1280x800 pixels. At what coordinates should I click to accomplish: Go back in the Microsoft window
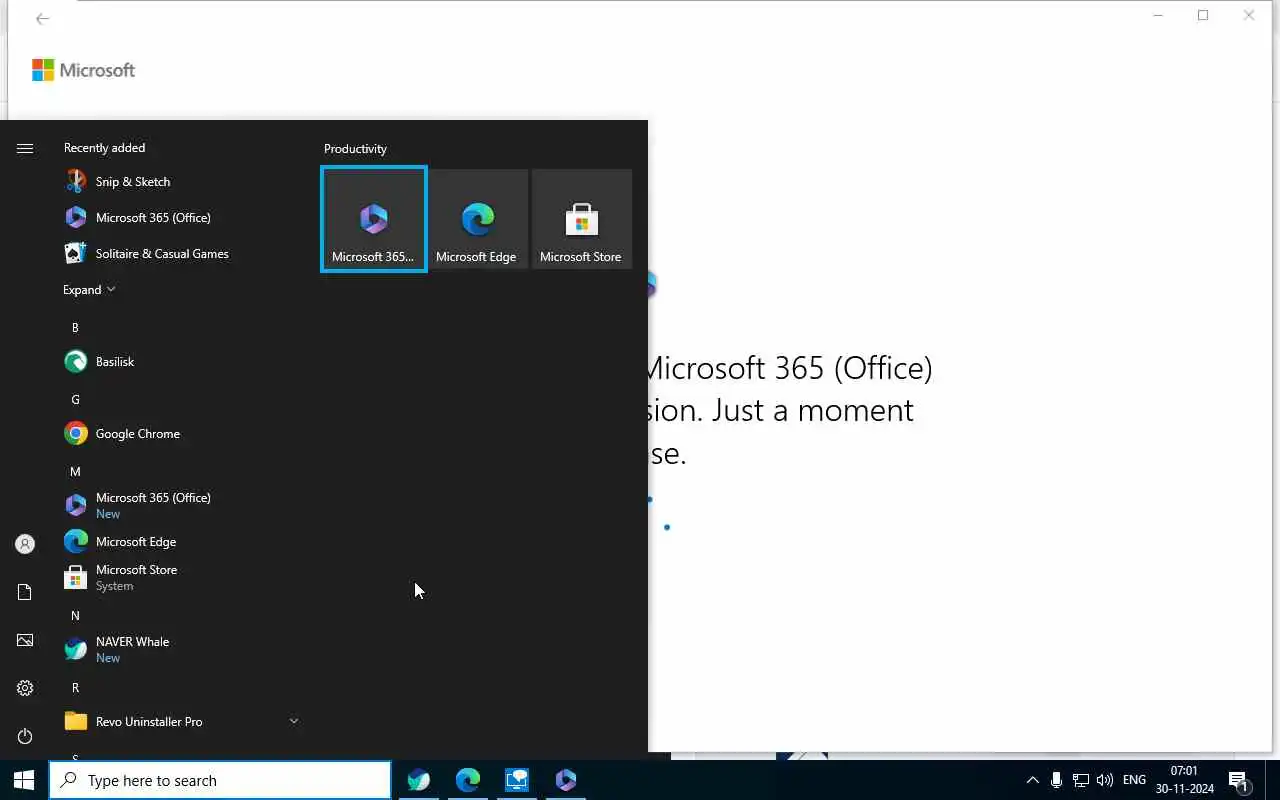pos(42,18)
